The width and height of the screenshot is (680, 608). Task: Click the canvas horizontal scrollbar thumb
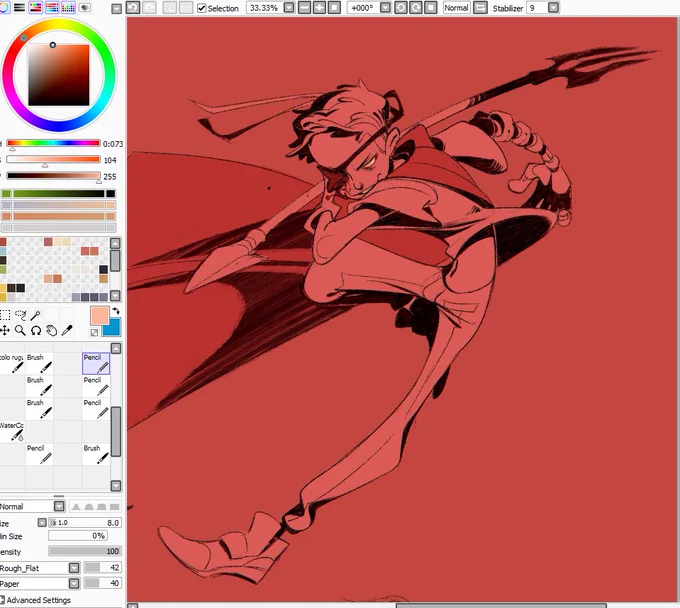click(501, 605)
